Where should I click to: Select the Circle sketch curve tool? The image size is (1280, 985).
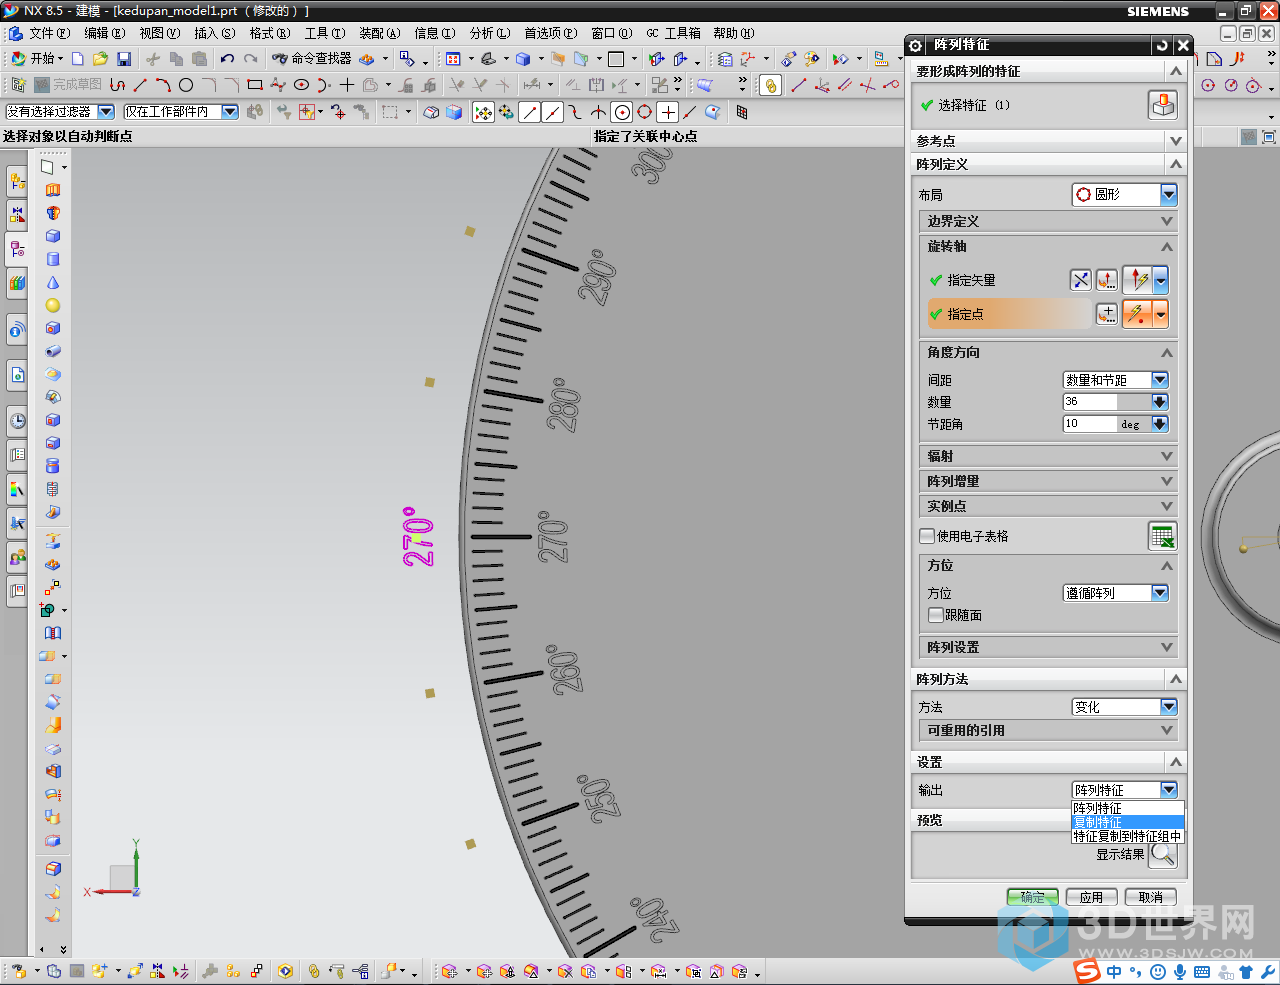[x=186, y=85]
